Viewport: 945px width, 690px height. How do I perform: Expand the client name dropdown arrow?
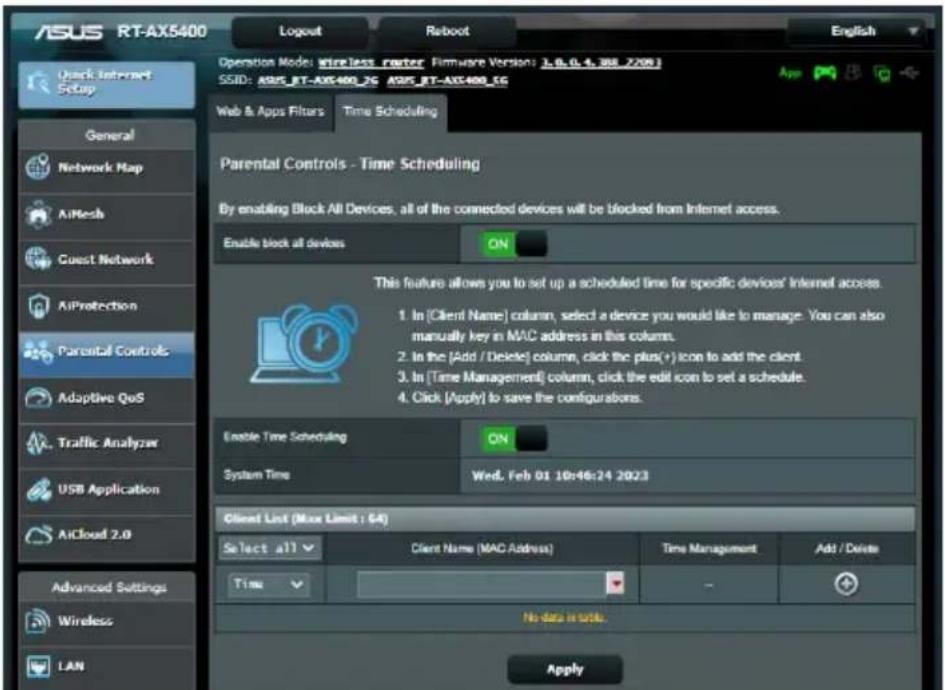coord(615,583)
